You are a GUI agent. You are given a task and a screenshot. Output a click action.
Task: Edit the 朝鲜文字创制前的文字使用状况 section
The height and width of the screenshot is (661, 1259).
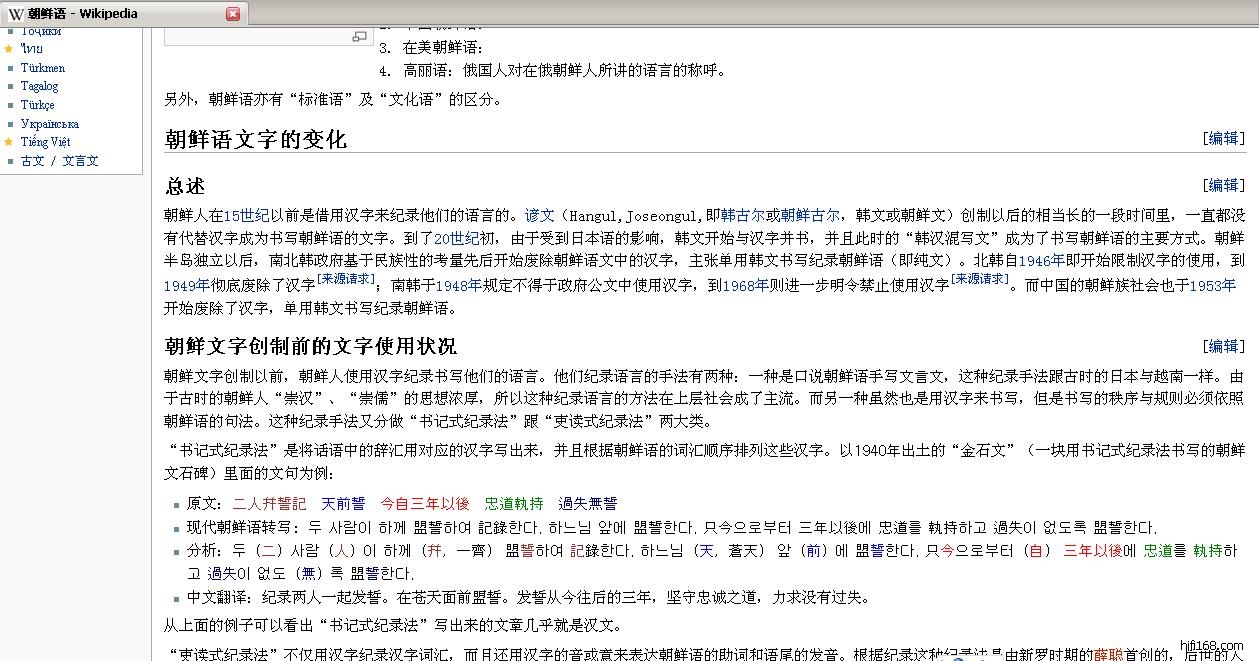tap(1224, 346)
